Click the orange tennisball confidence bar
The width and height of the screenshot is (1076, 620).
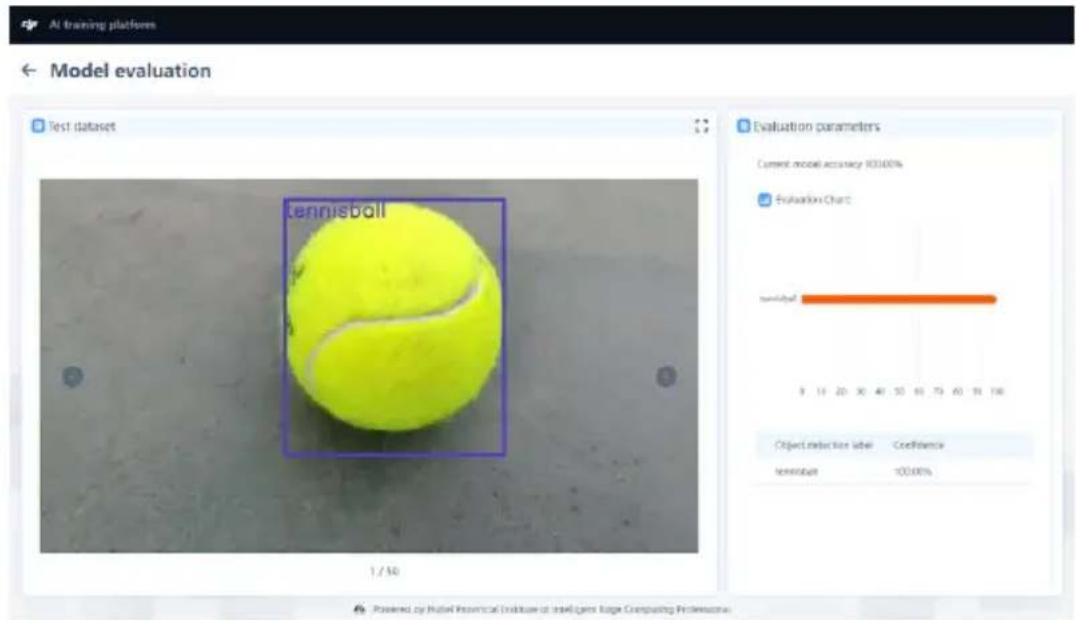click(898, 299)
